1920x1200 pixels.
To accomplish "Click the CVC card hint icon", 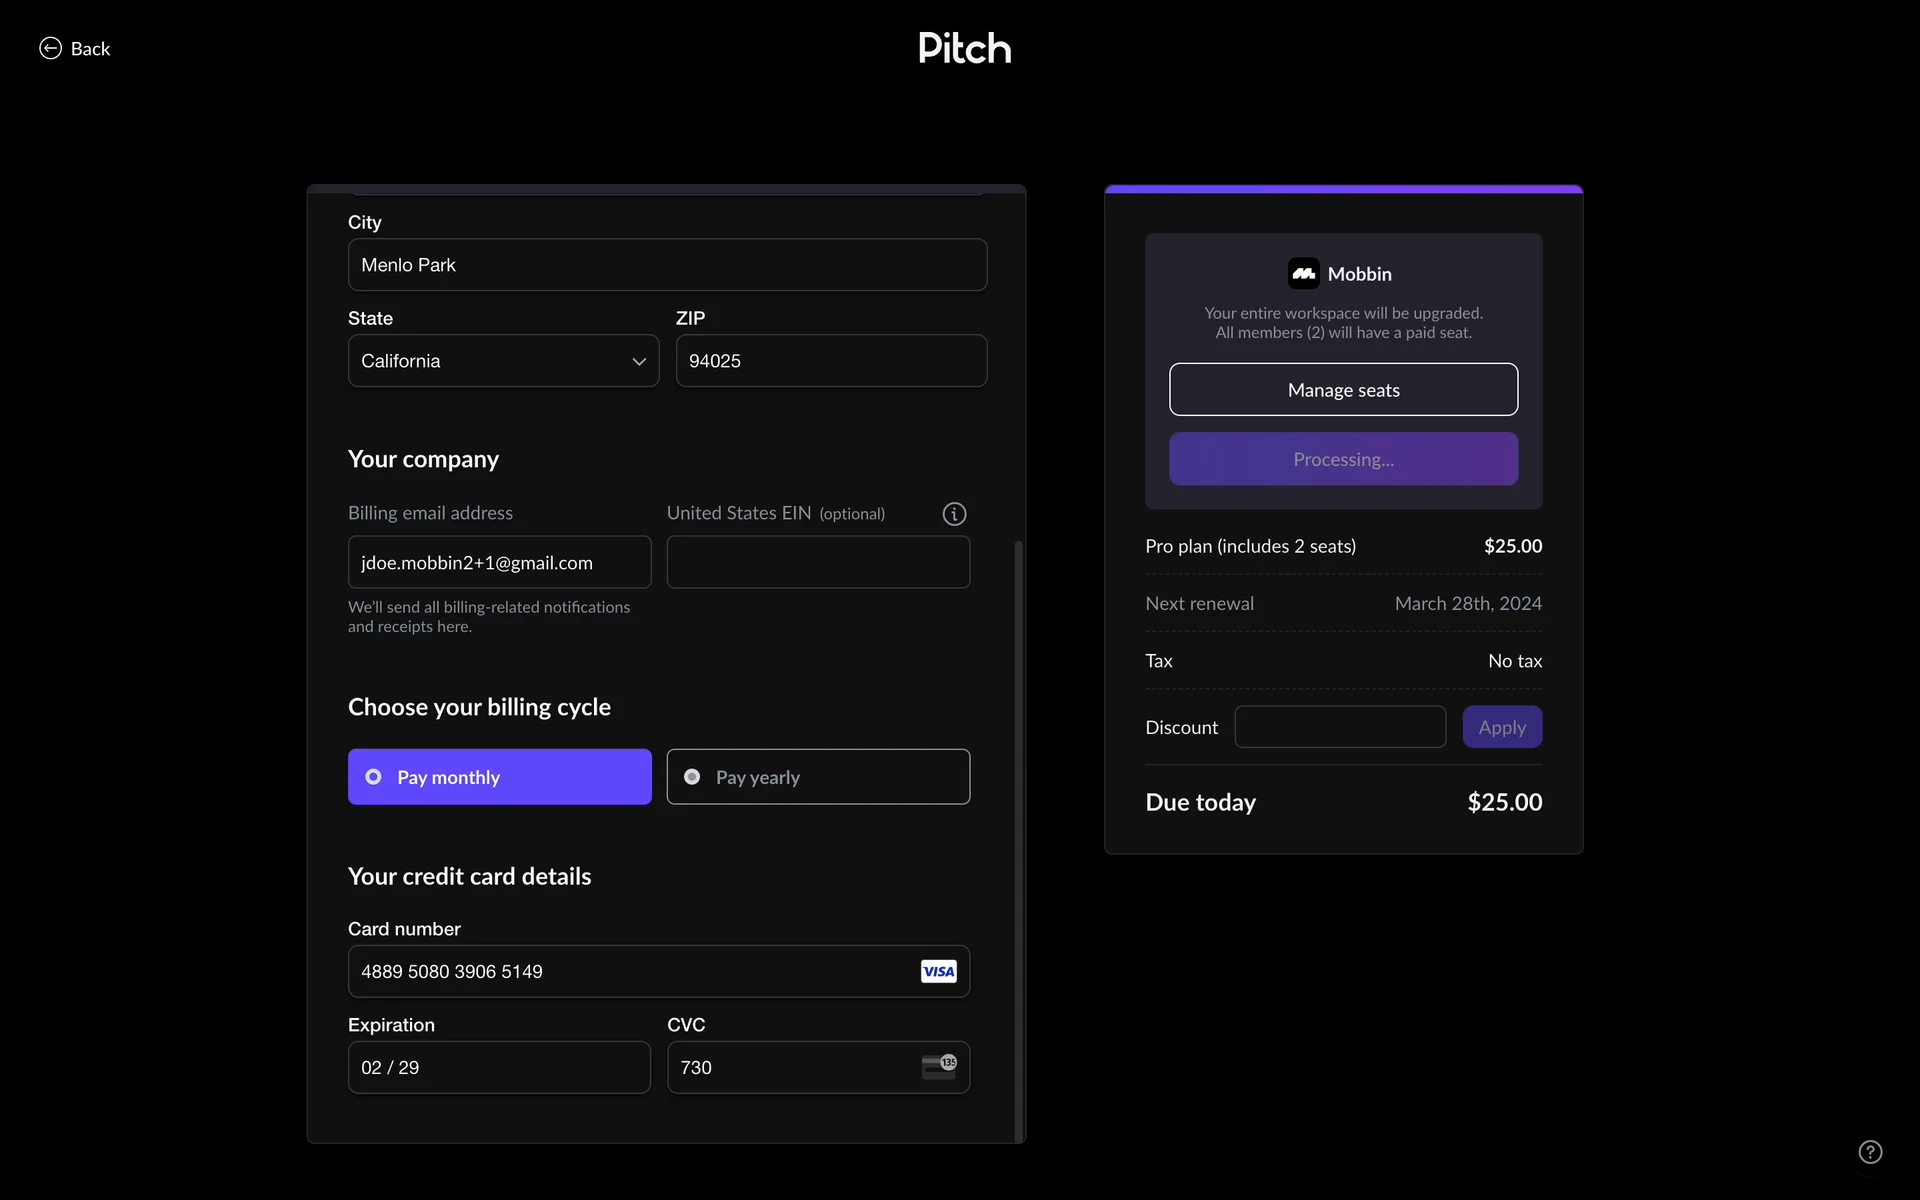I will (x=938, y=1066).
